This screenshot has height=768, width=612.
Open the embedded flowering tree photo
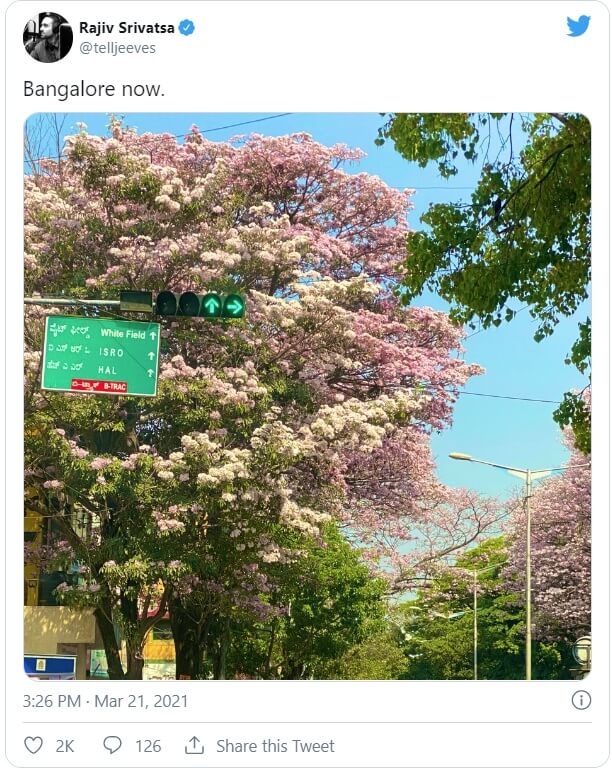(x=307, y=396)
